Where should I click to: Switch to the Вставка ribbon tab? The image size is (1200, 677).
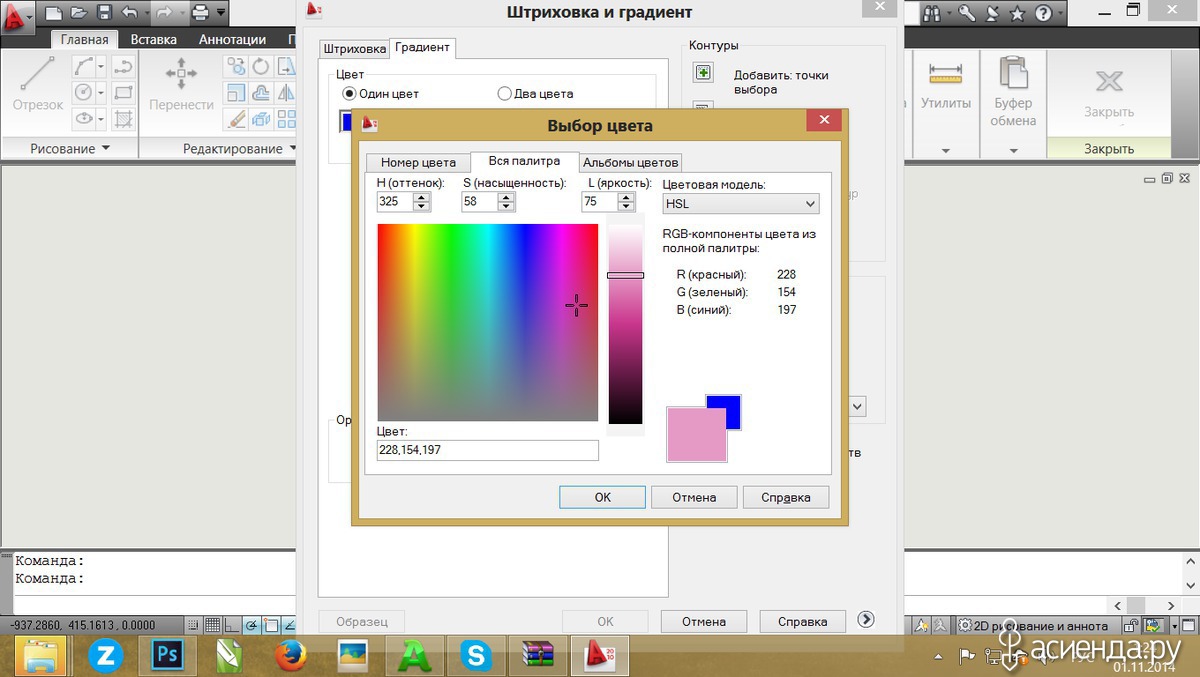153,40
